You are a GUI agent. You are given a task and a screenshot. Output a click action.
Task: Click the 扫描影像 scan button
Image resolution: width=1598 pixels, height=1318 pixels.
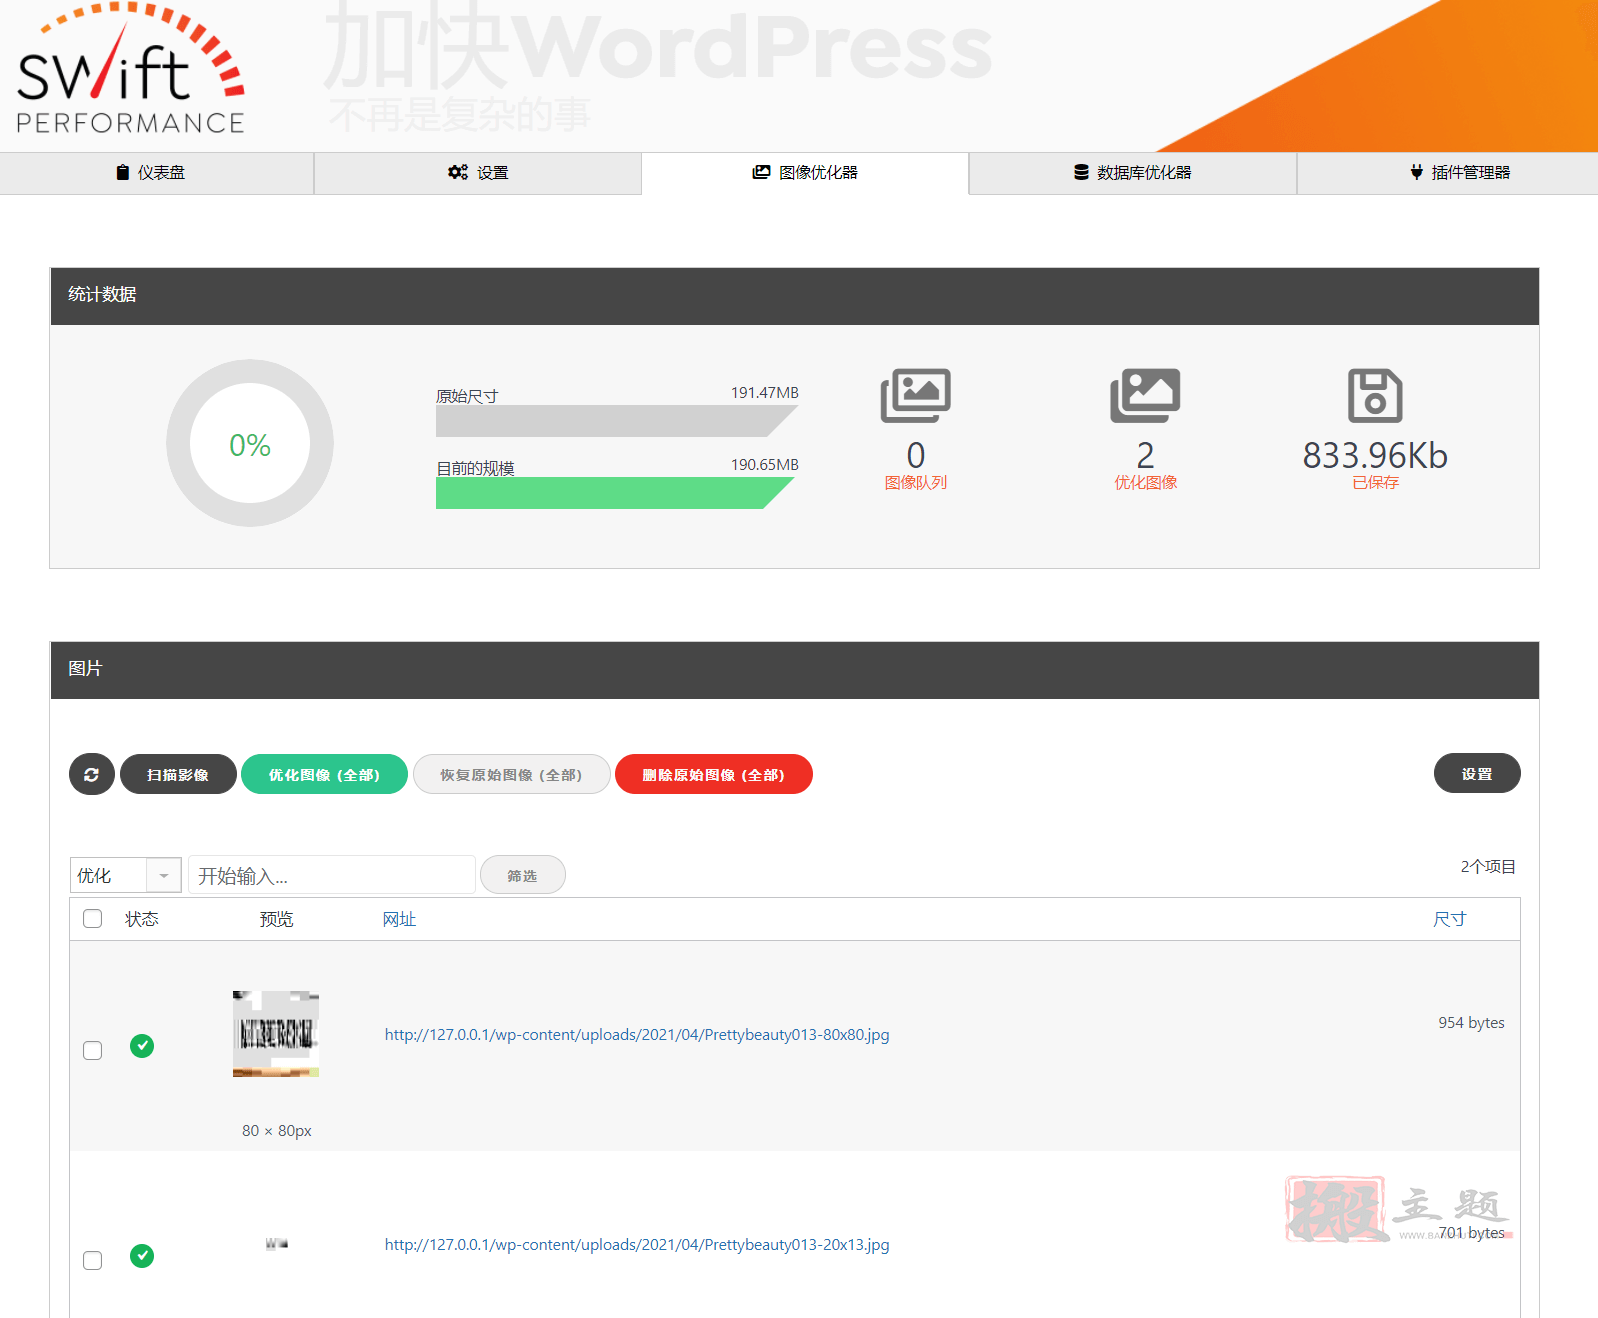pos(178,774)
